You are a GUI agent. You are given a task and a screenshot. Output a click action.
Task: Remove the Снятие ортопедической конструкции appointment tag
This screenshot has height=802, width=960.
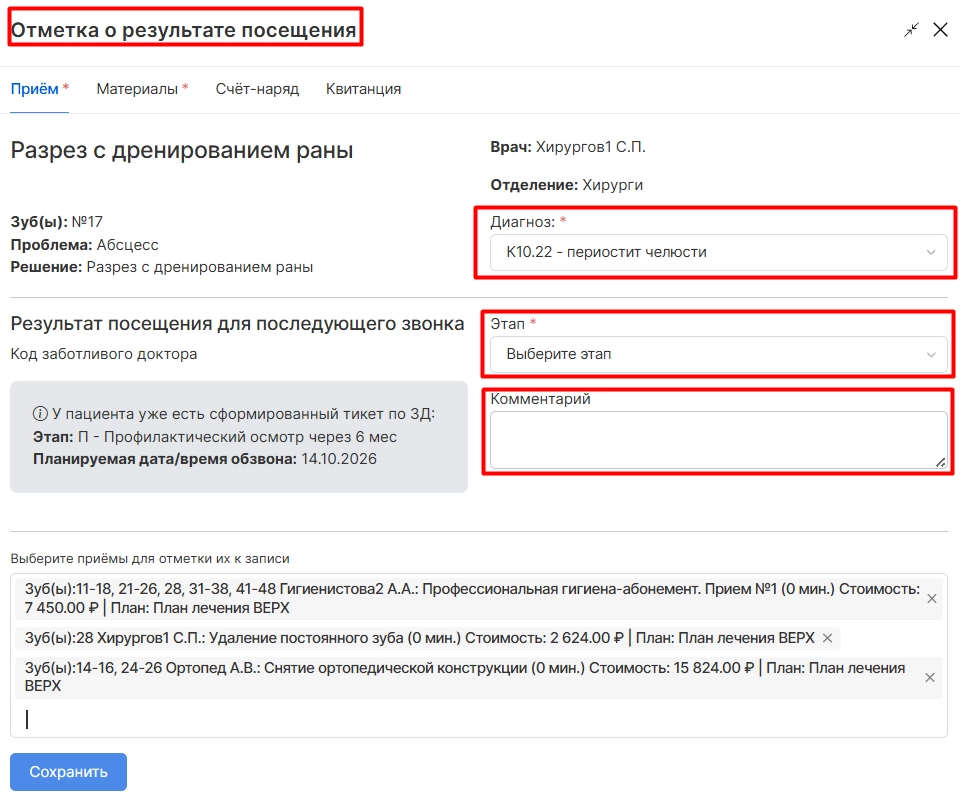(x=929, y=677)
